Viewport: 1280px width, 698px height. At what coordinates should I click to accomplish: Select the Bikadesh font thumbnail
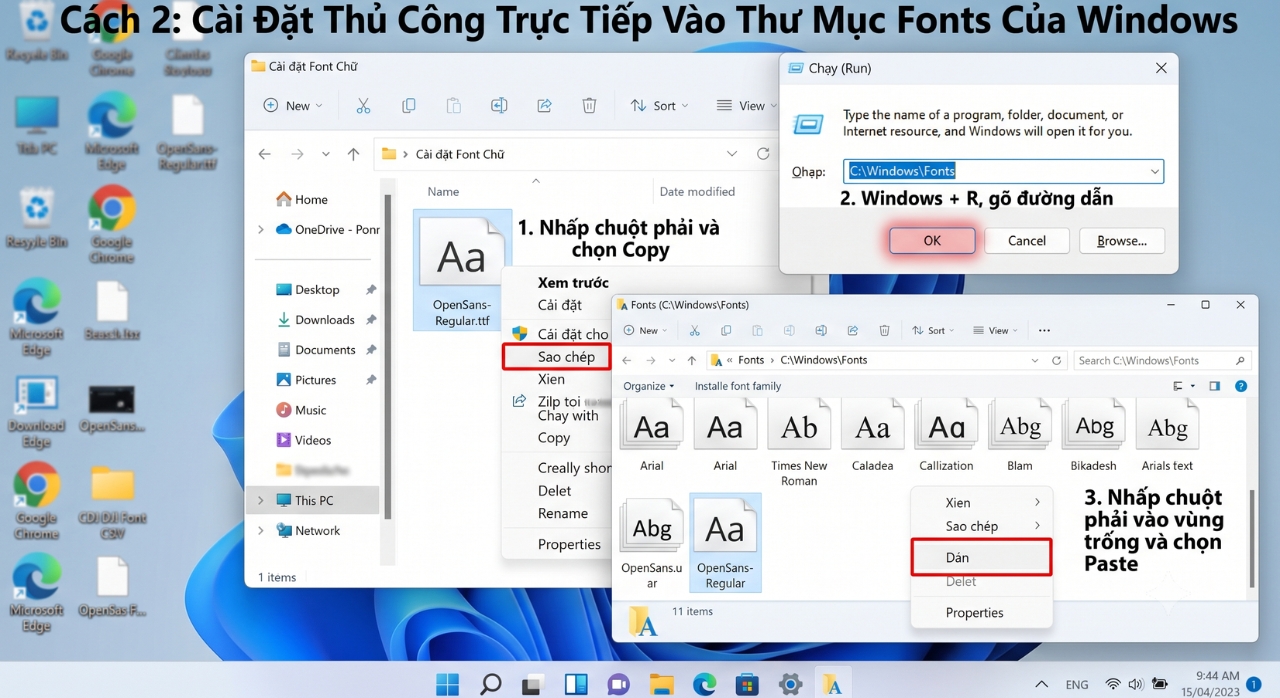1093,435
